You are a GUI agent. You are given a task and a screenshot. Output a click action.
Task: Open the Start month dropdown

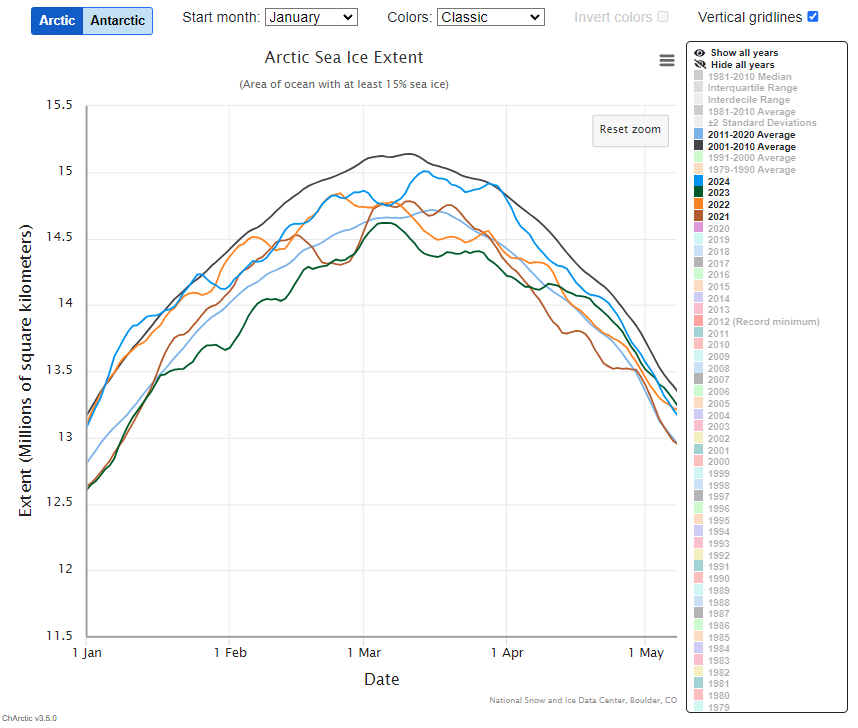pyautogui.click(x=311, y=17)
